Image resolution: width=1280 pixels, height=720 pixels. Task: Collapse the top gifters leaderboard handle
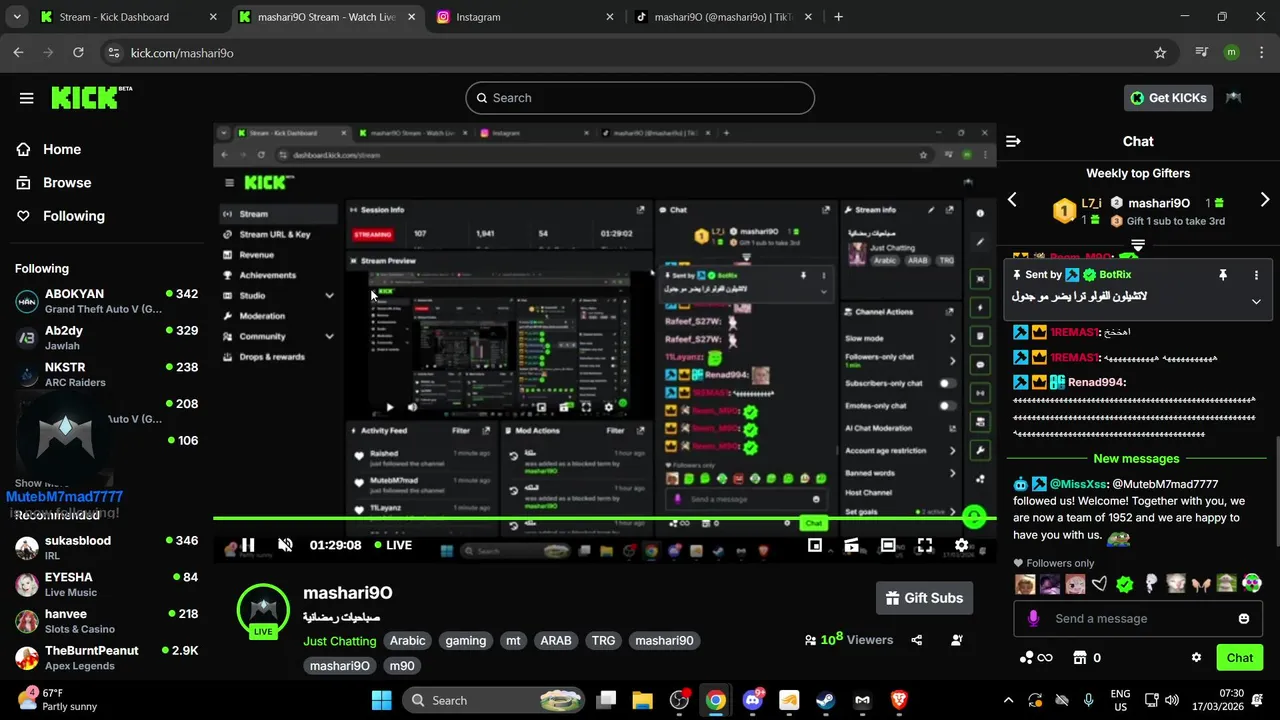[1138, 244]
